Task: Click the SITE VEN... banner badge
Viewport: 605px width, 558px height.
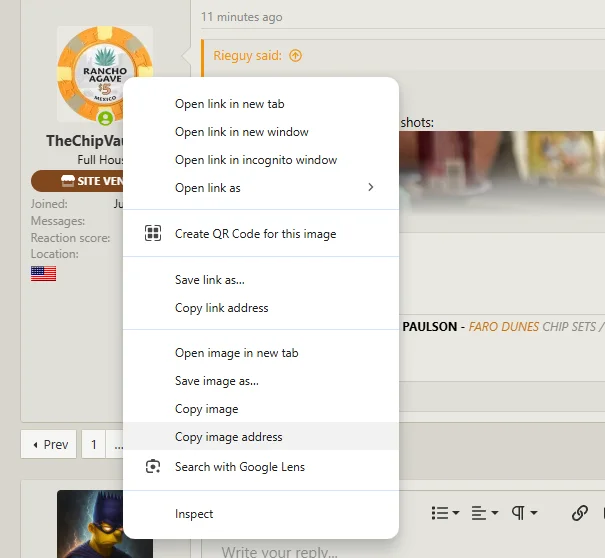Action: pyautogui.click(x=77, y=181)
